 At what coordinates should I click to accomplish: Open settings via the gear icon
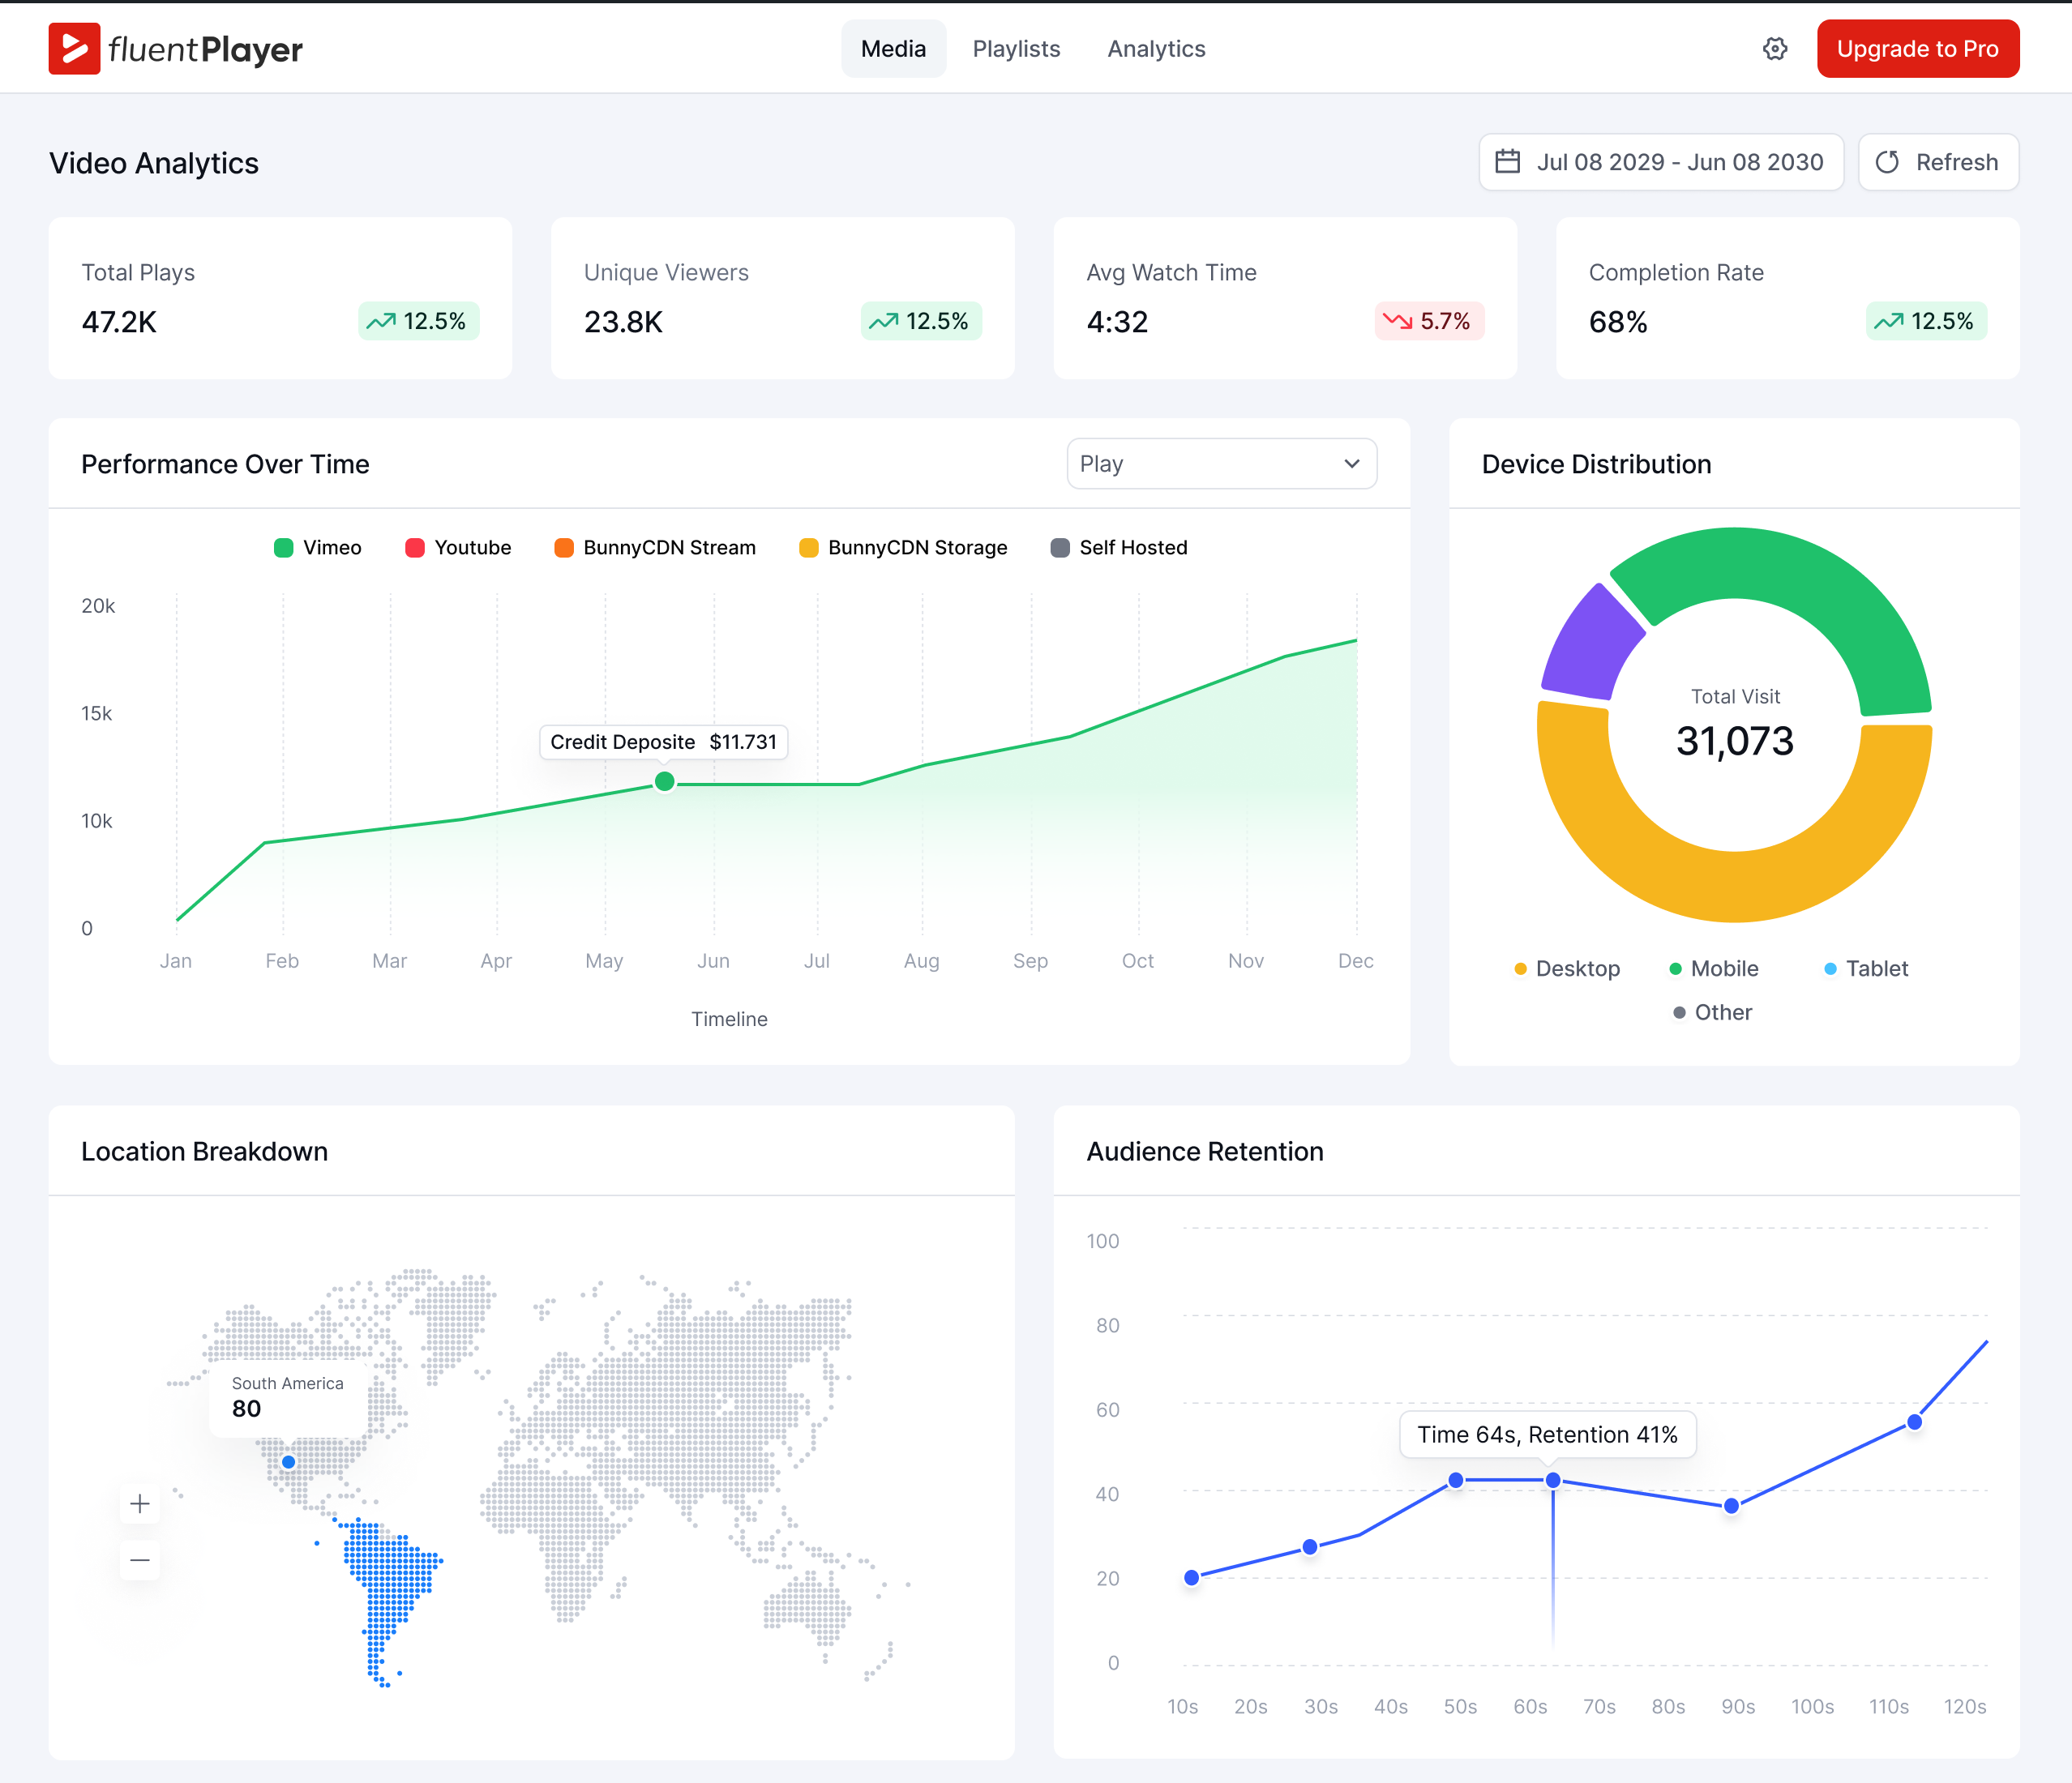coord(1774,49)
